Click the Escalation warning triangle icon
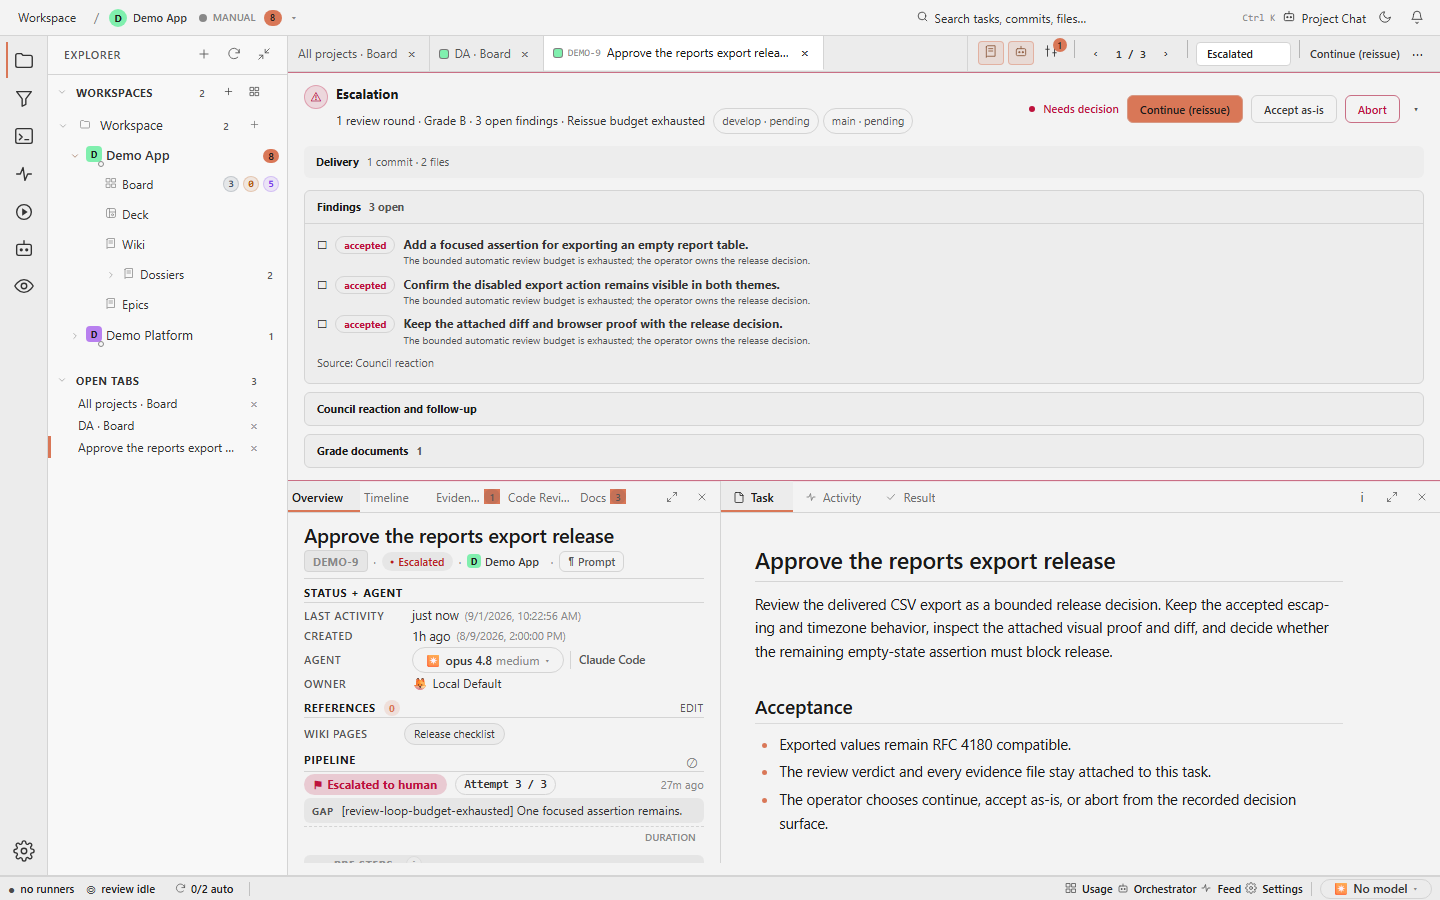Viewport: 1440px width, 900px height. point(316,97)
